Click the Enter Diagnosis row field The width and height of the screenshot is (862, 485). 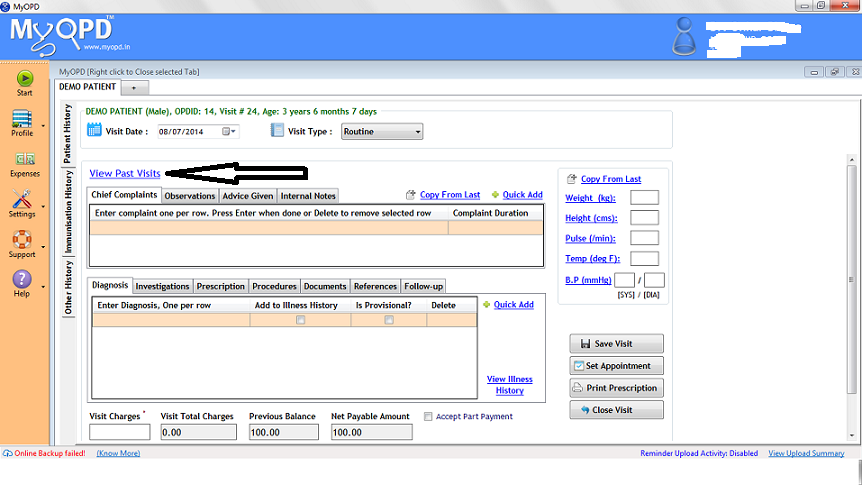coord(171,319)
